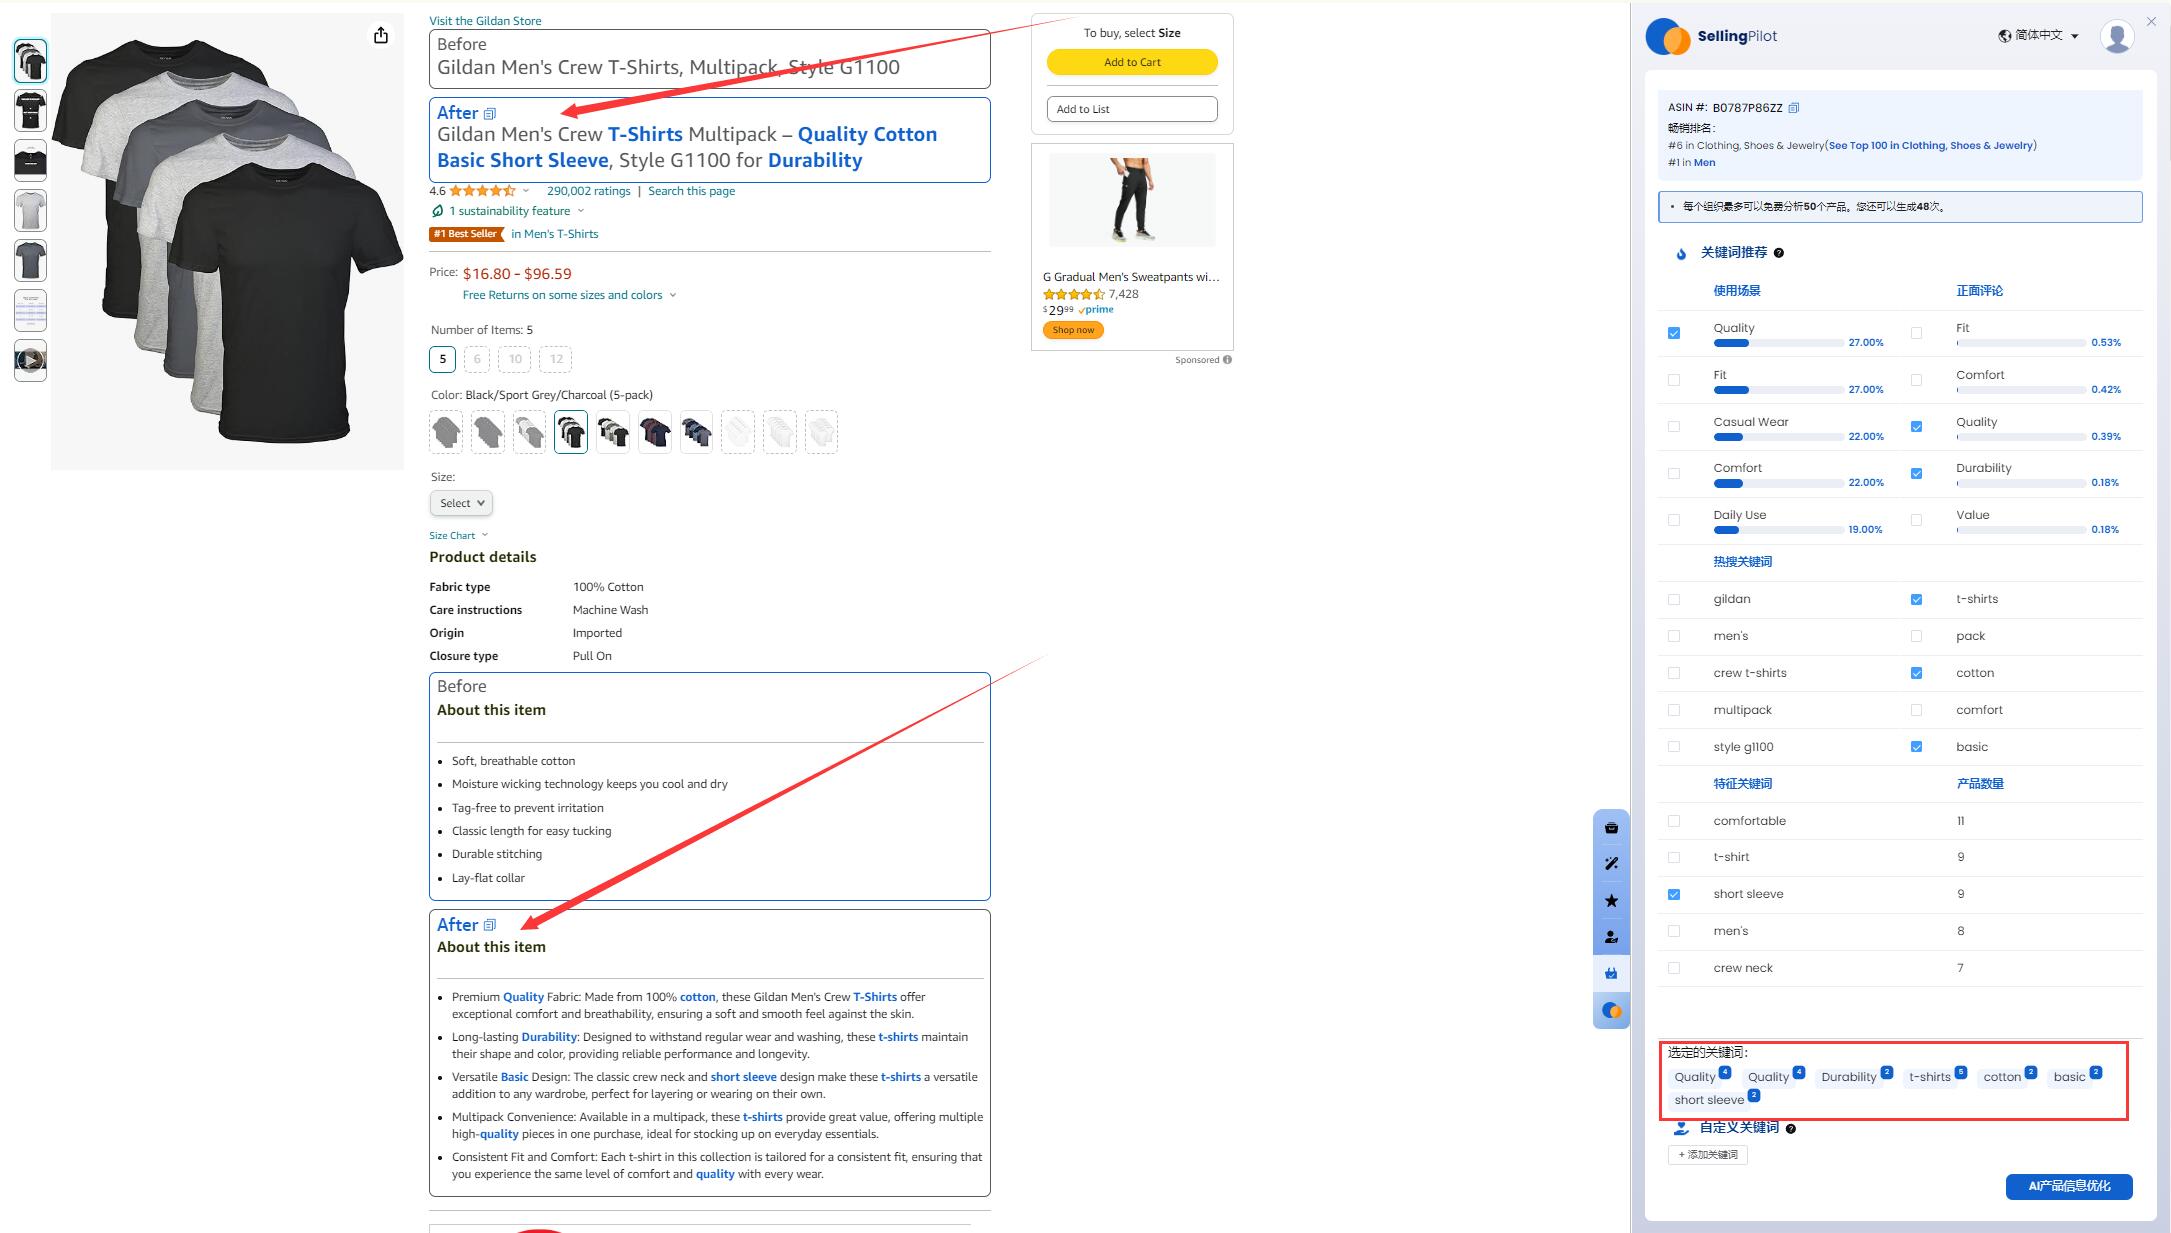2171x1233 pixels.
Task: Select the 5 items count option
Action: (443, 359)
